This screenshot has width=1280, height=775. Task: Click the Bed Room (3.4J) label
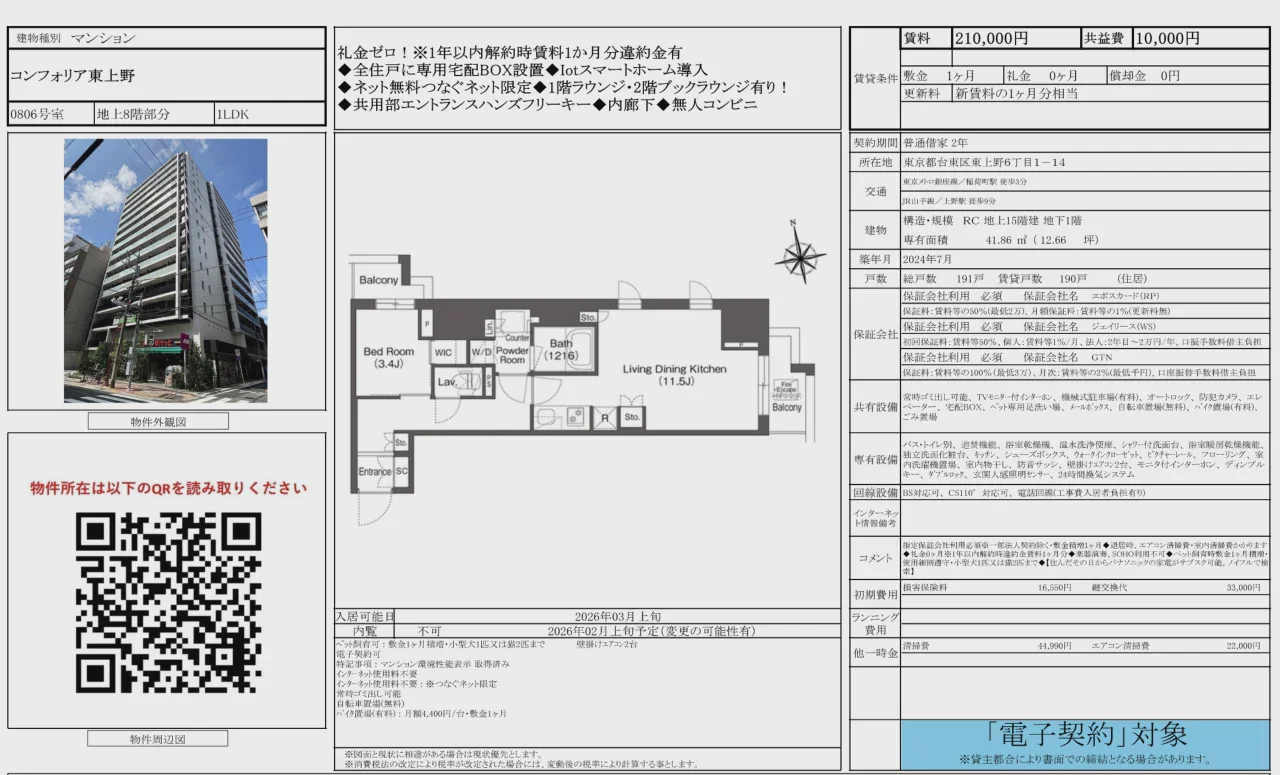pos(388,358)
